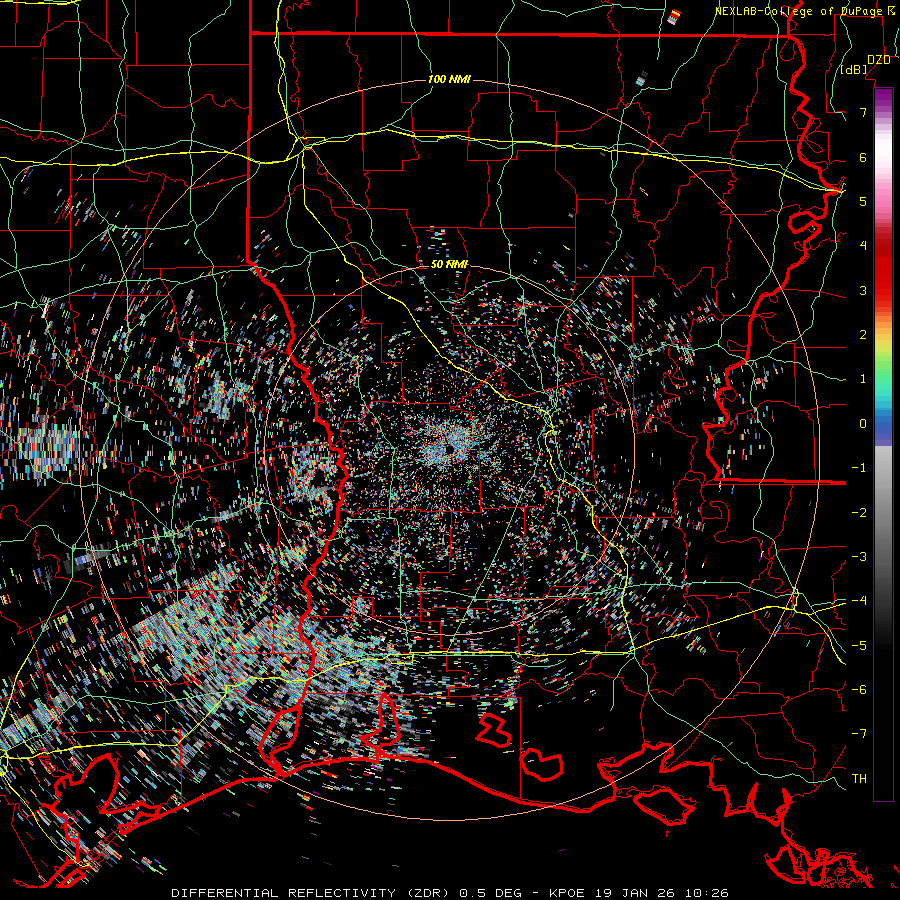This screenshot has width=900, height=900.
Task: Click the purple top of the color bar
Action: (x=883, y=98)
